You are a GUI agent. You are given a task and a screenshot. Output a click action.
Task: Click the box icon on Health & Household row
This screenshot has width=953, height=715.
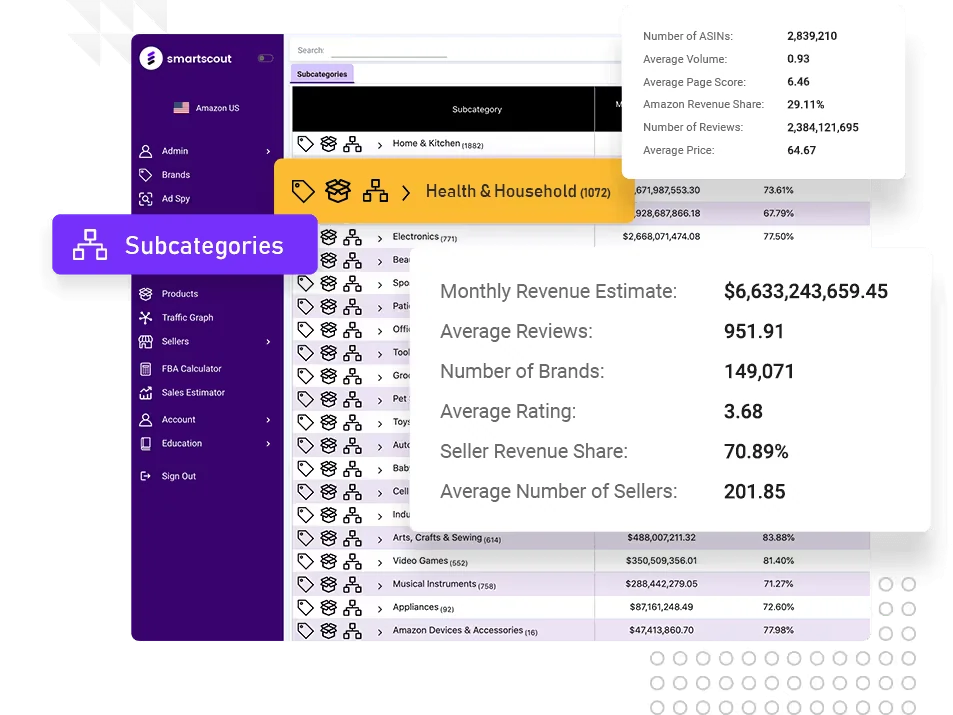tap(338, 189)
